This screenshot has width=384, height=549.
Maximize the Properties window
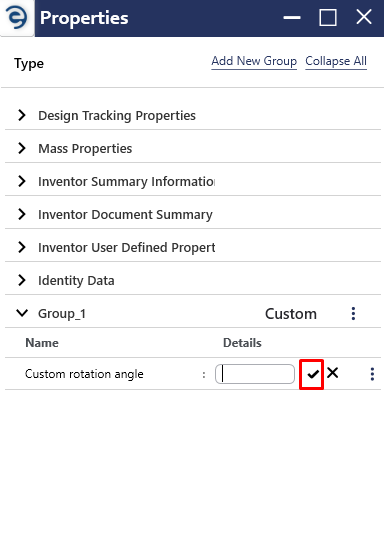coord(328,17)
